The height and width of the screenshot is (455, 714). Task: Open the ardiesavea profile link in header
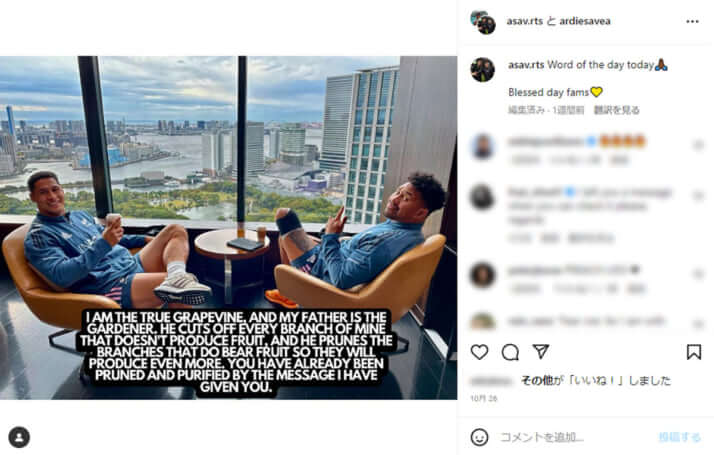pyautogui.click(x=585, y=21)
